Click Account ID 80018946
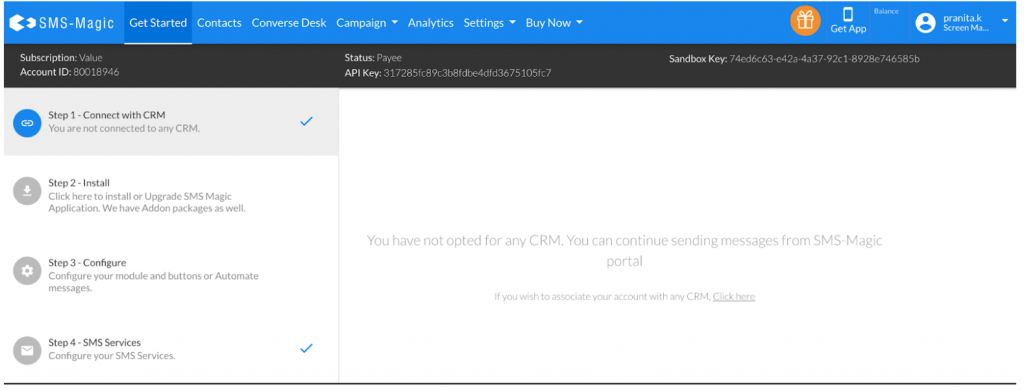 coord(70,72)
